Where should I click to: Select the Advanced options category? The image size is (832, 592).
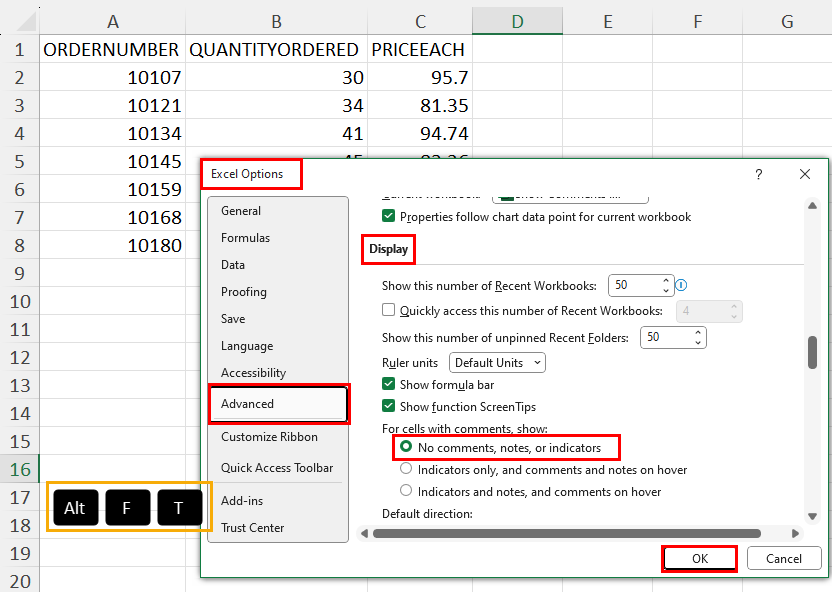tap(279, 404)
